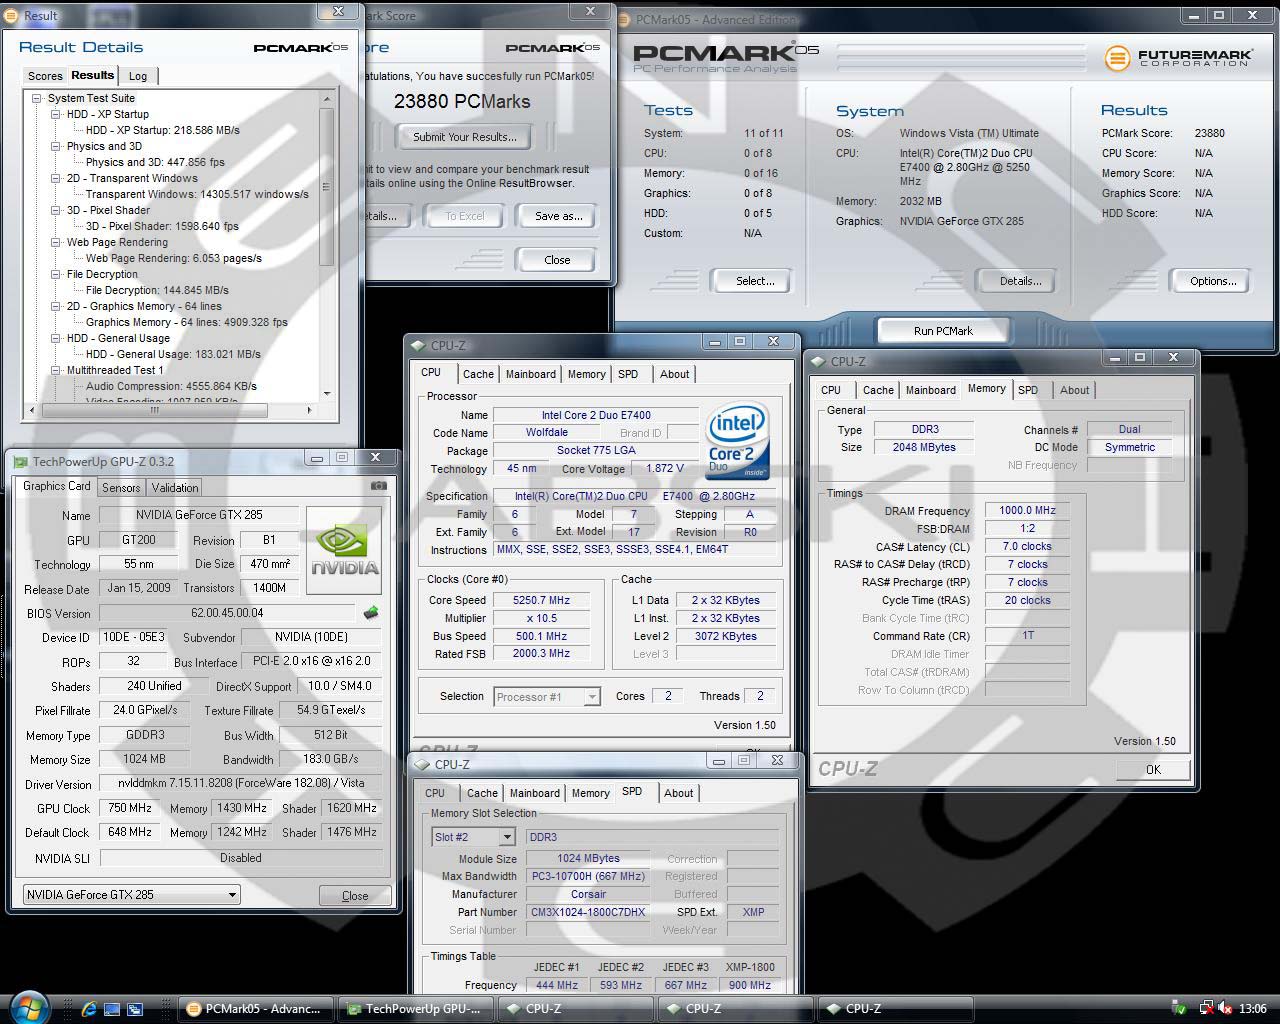
Task: Switch to PCMark05 taskbar button
Action: pos(255,1009)
